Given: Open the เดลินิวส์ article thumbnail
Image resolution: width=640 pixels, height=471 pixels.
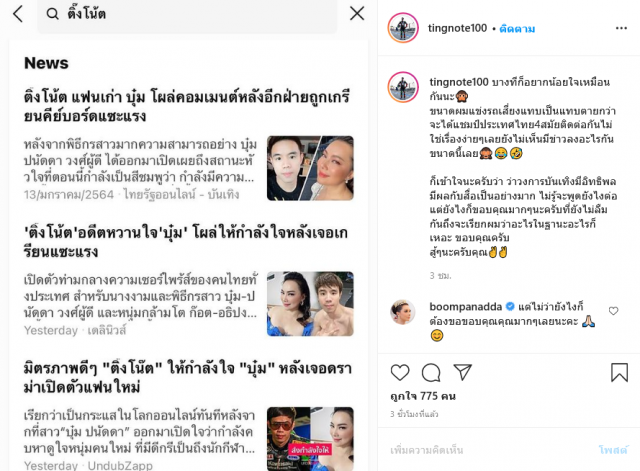Looking at the screenshot, I should 310,304.
